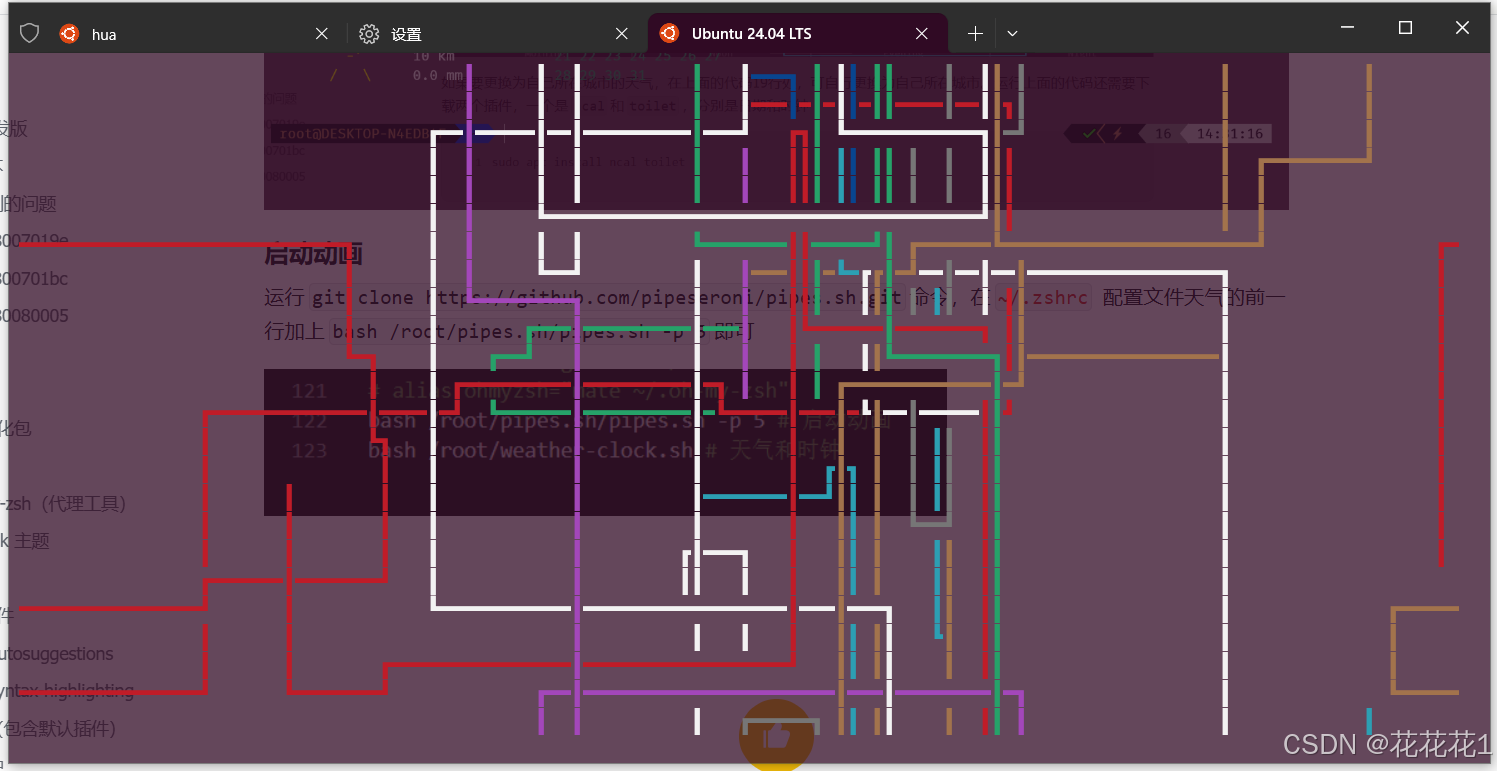Click the 启动动画 heading in the blog page

pos(313,254)
